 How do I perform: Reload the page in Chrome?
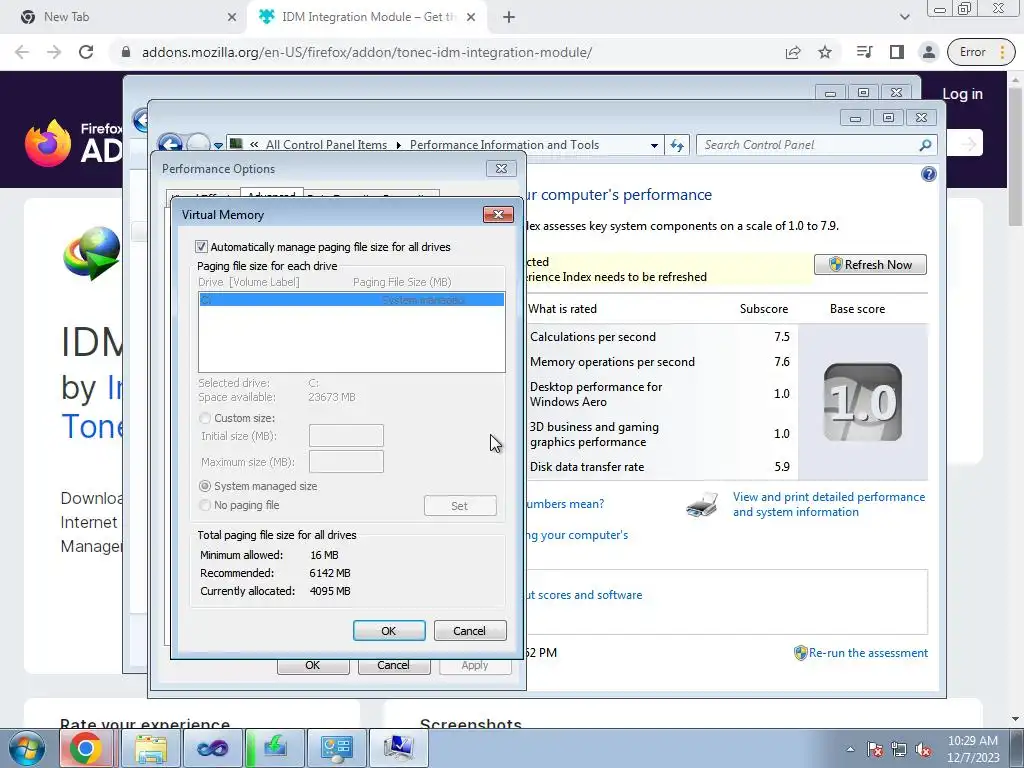coord(86,52)
